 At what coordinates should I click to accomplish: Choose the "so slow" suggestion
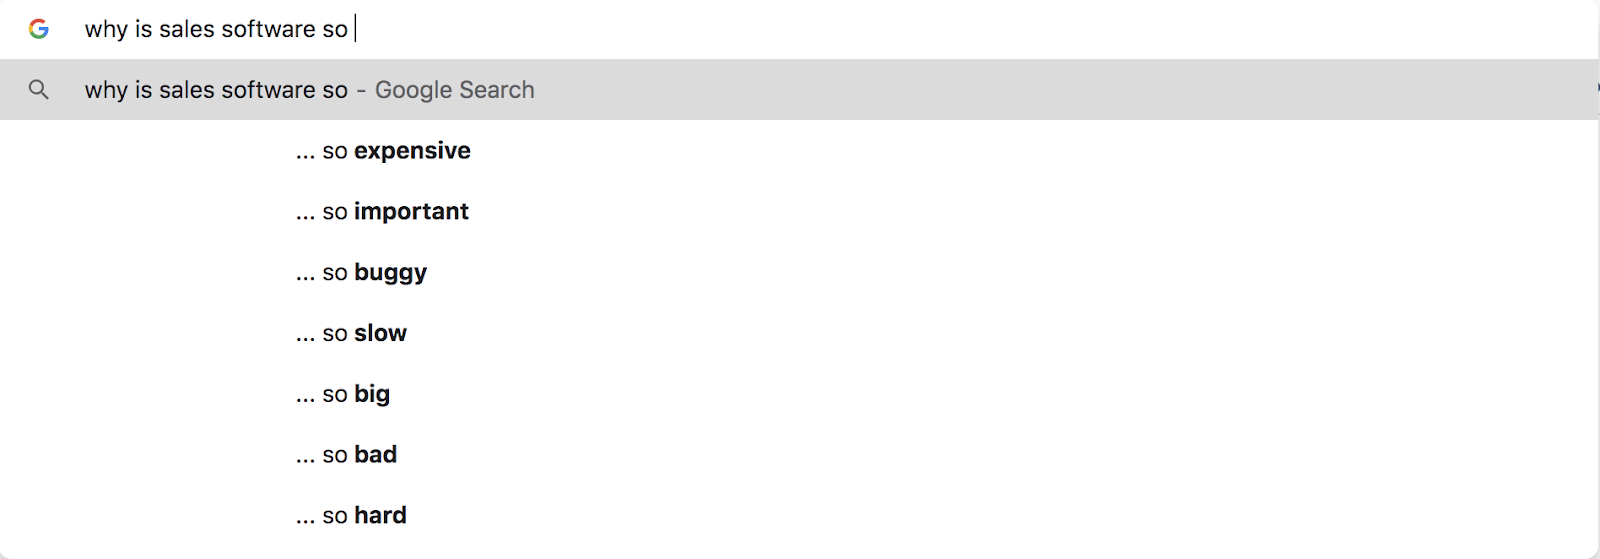(351, 334)
